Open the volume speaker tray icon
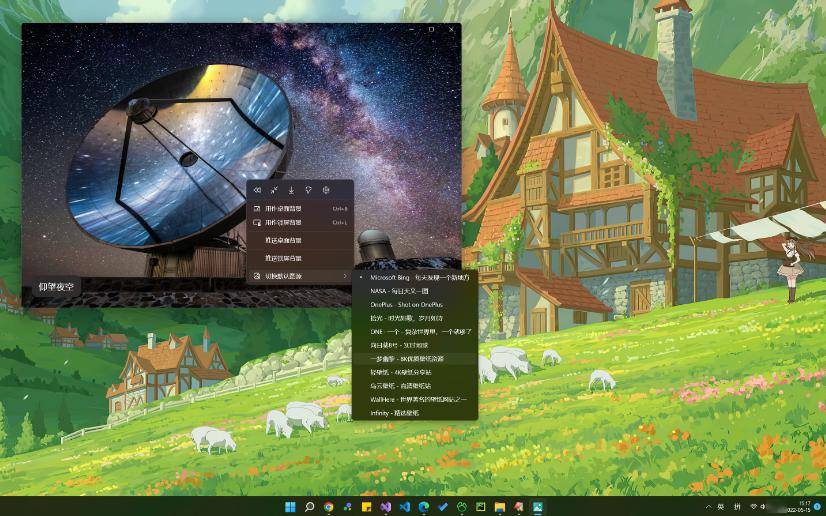This screenshot has height=516, width=826. tap(765, 507)
